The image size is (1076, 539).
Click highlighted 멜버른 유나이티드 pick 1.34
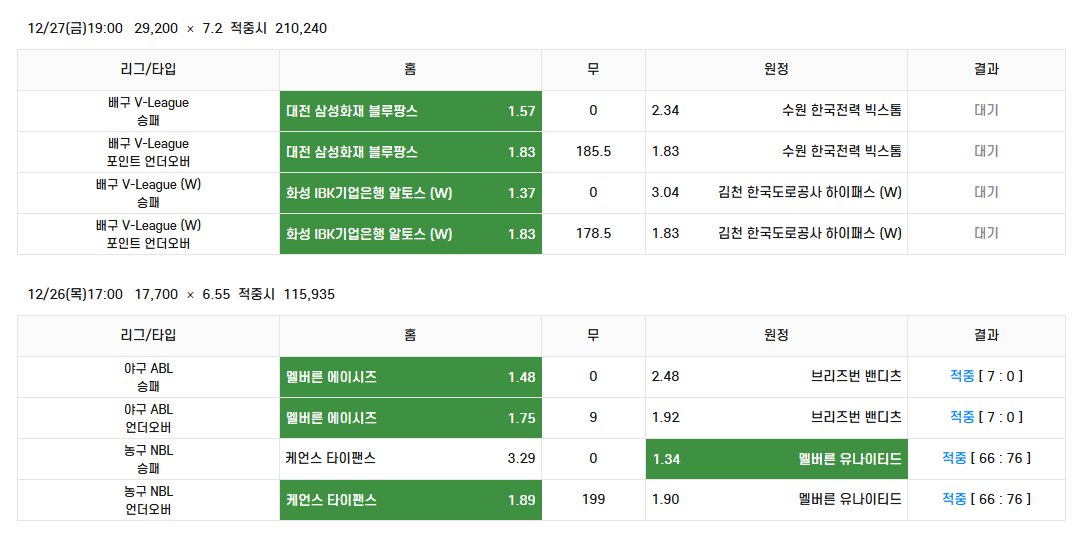[776, 459]
